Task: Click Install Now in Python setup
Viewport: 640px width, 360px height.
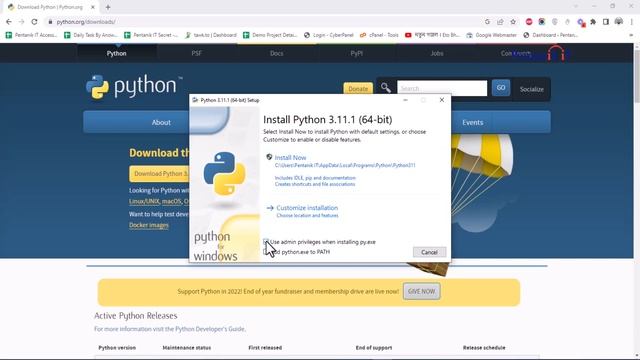Action: coord(290,158)
